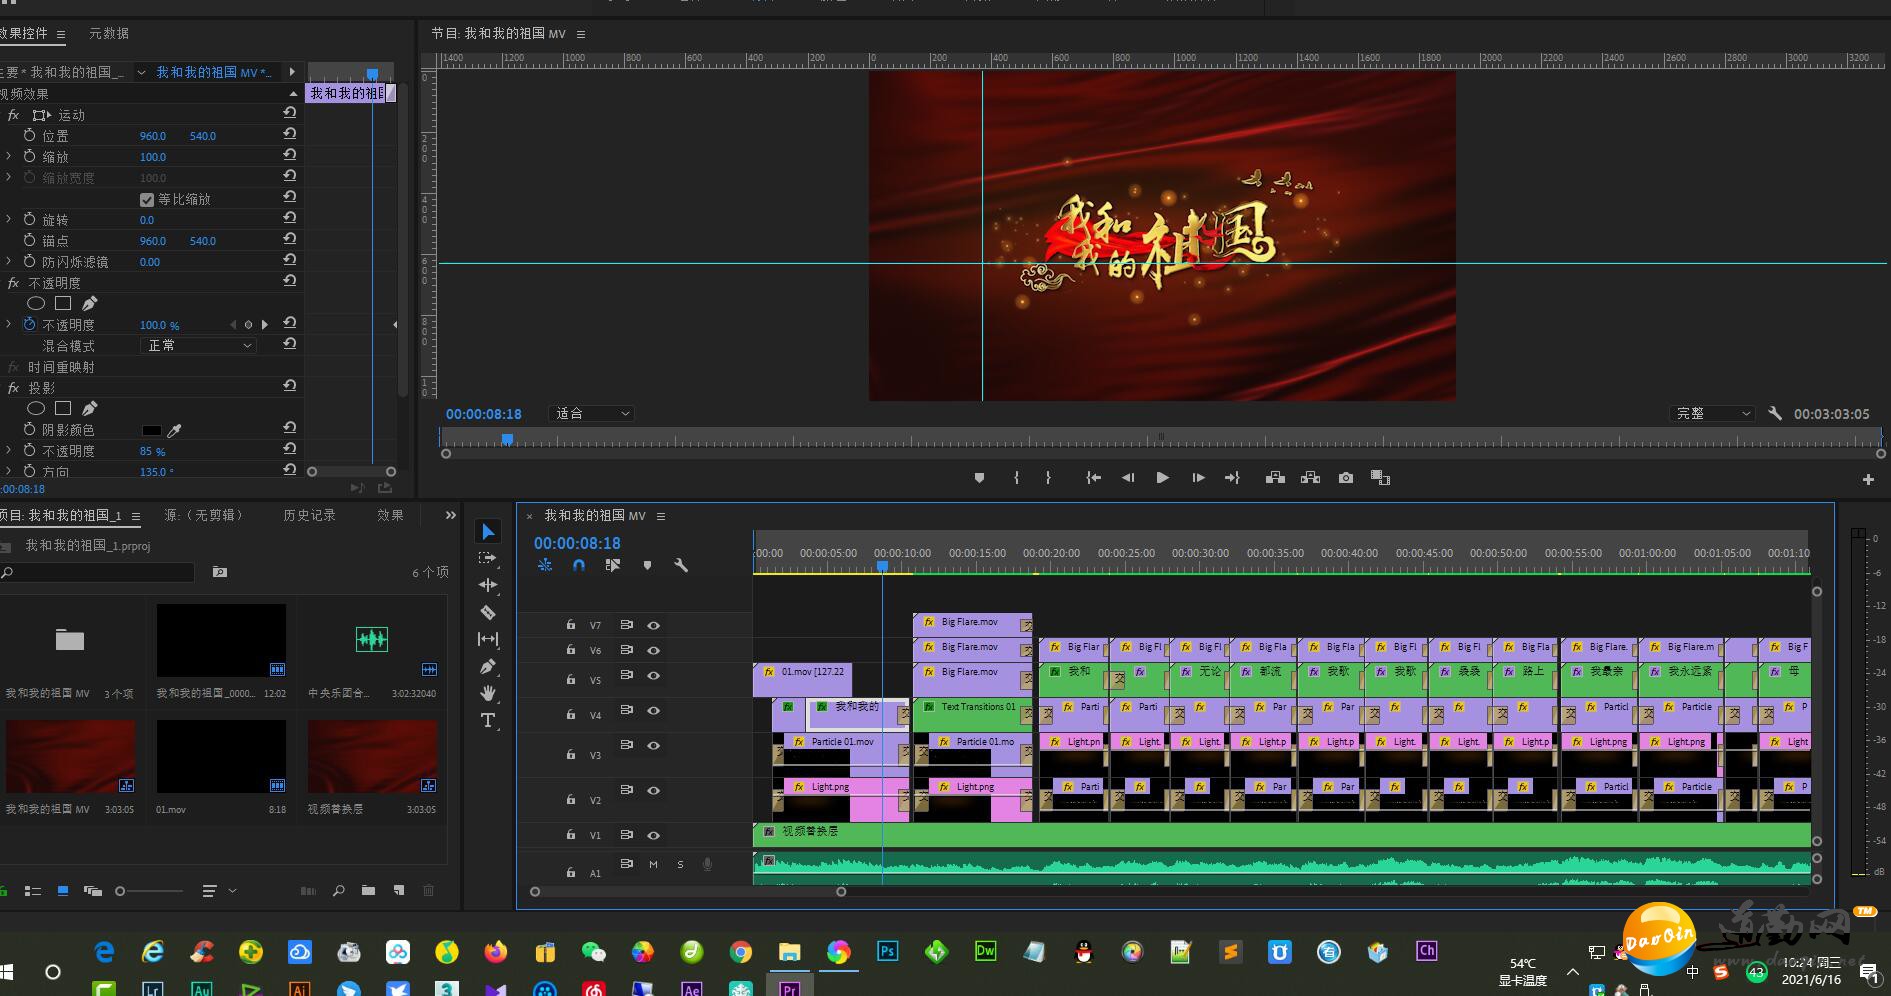This screenshot has width=1891, height=996.
Task: Expand the 旋转 property arrow
Action: click(x=9, y=219)
